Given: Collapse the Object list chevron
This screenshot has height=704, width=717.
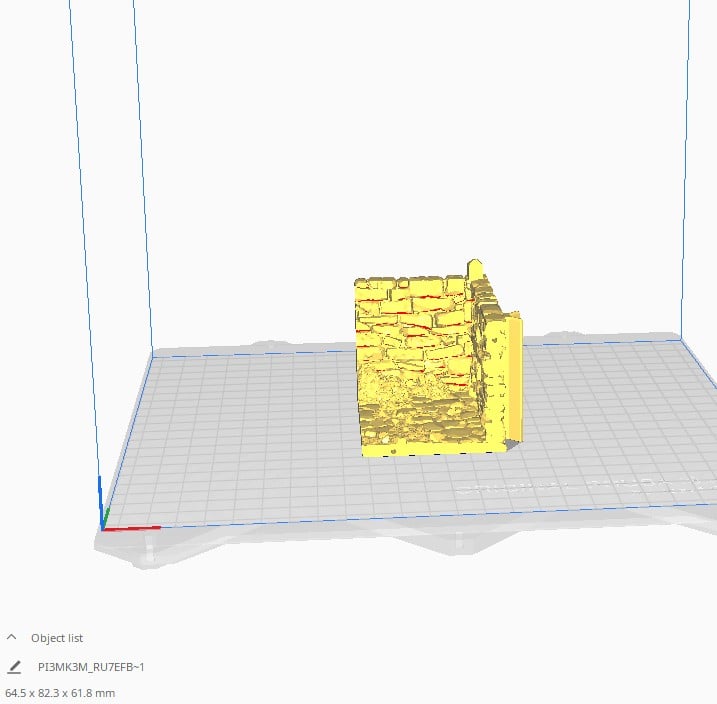Looking at the screenshot, I should [12, 637].
